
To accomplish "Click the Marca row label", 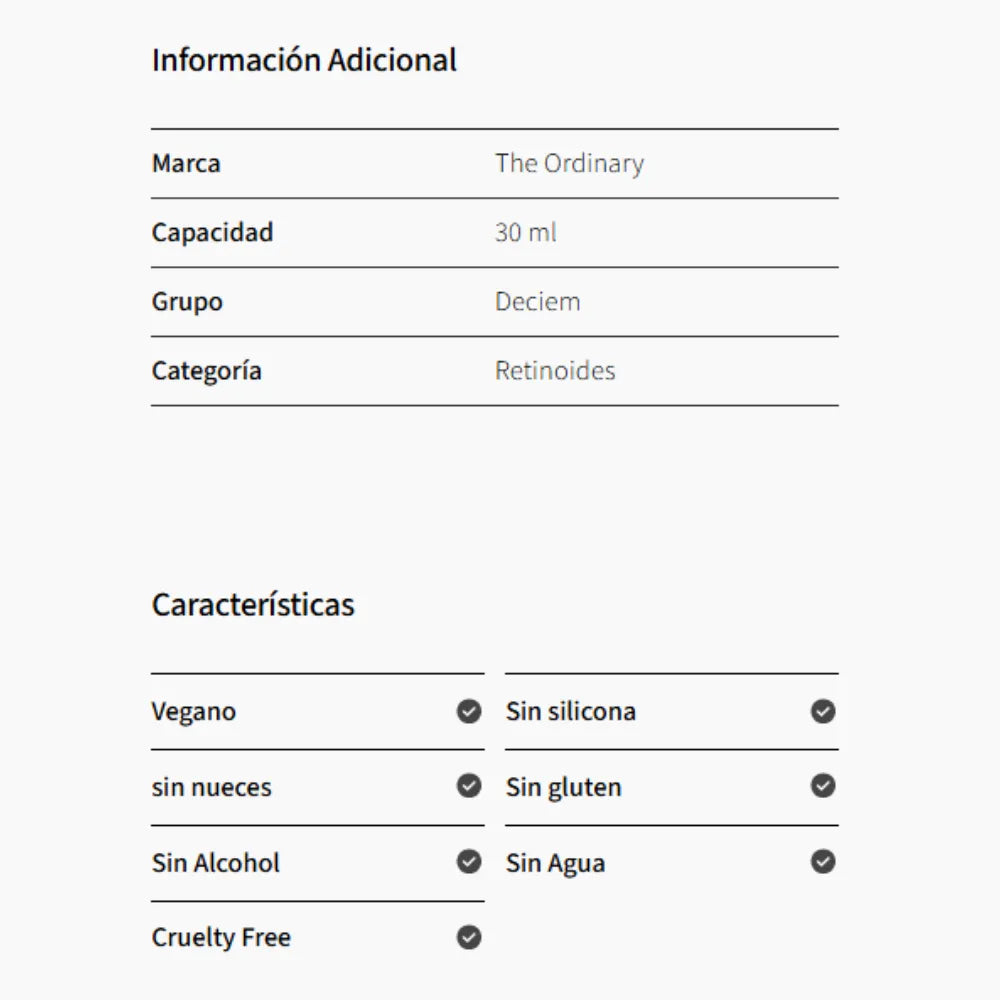I will pyautogui.click(x=186, y=163).
